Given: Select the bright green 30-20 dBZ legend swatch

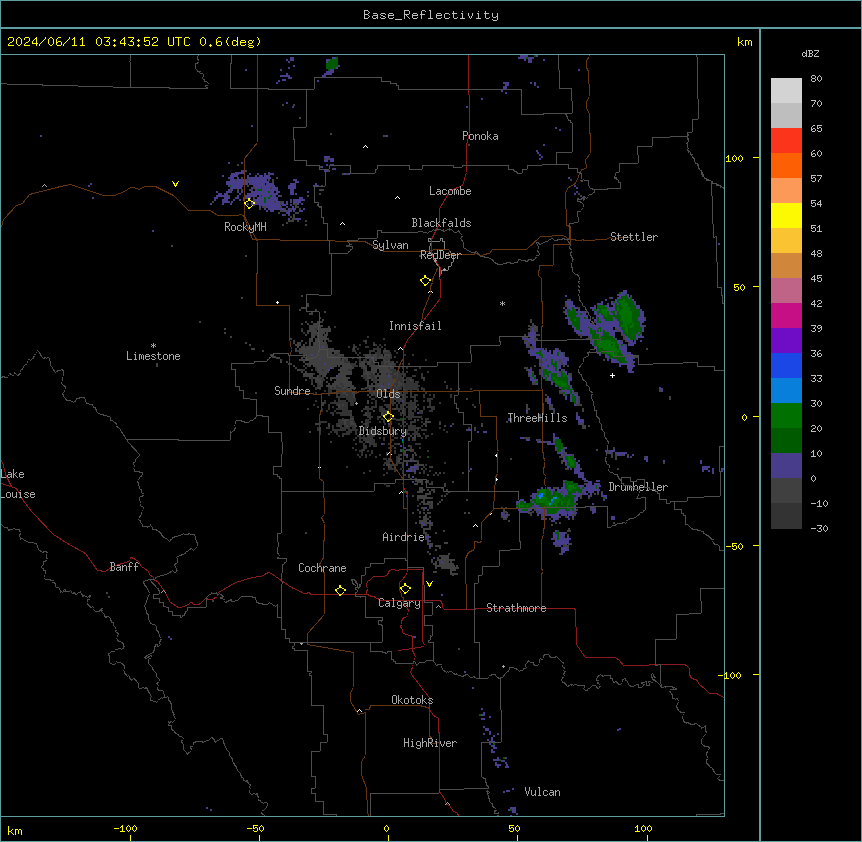Looking at the screenshot, I should click(x=786, y=416).
